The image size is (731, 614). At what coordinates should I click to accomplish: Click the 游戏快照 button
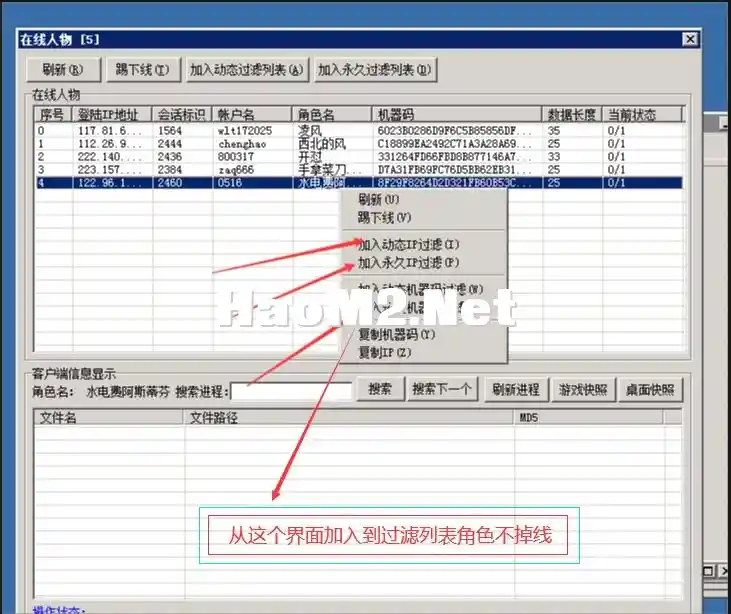tap(583, 389)
